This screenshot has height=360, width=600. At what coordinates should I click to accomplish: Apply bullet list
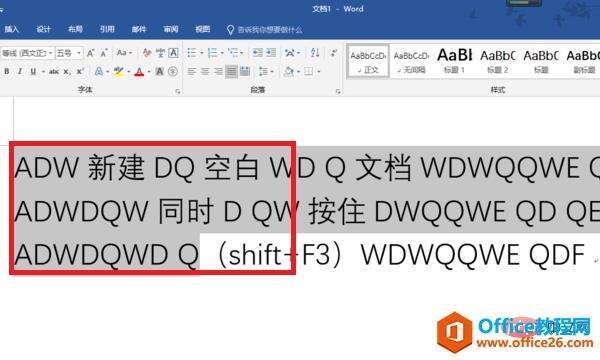(x=192, y=53)
